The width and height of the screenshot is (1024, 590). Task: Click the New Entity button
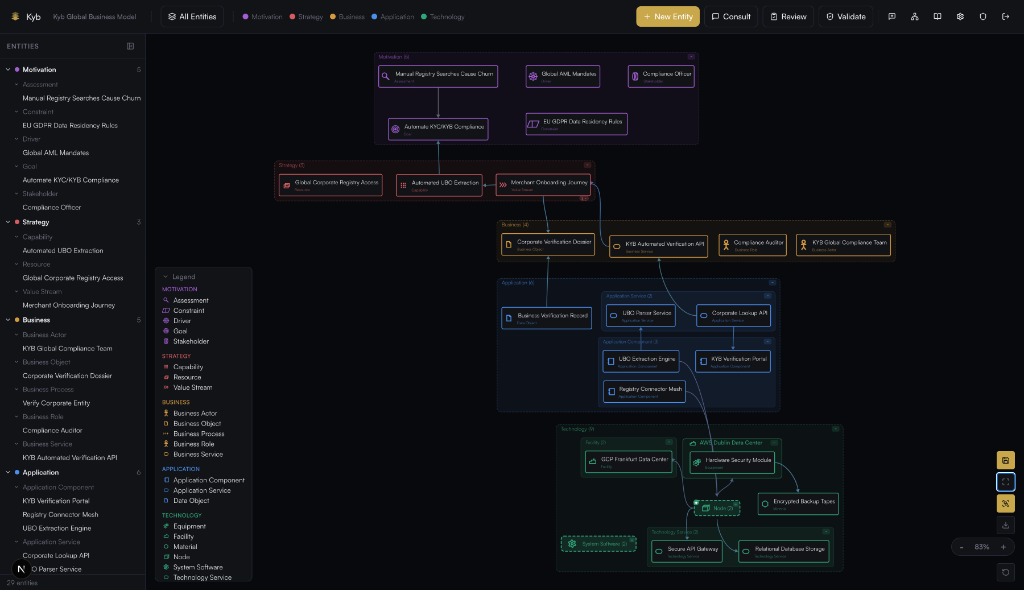tap(667, 16)
